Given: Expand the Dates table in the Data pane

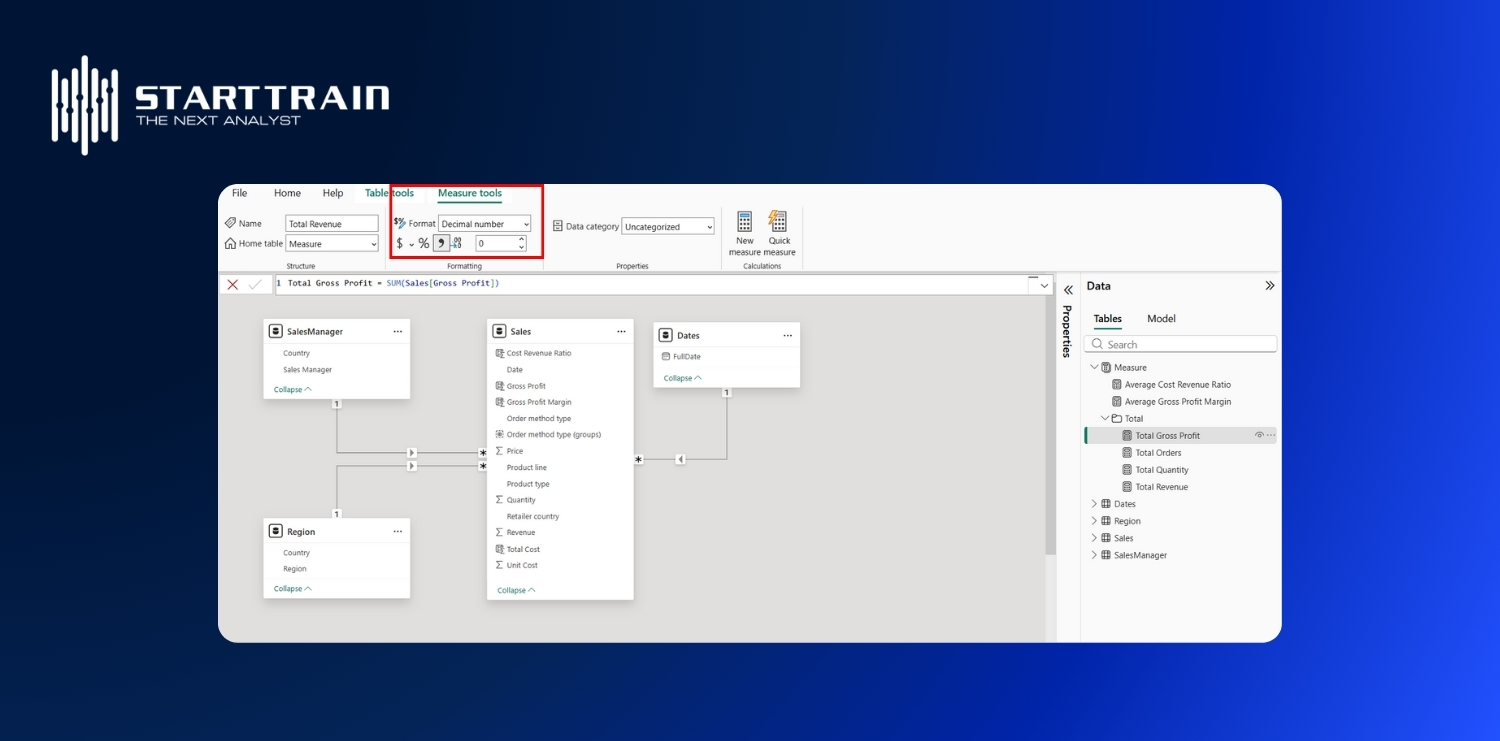Looking at the screenshot, I should [1093, 503].
